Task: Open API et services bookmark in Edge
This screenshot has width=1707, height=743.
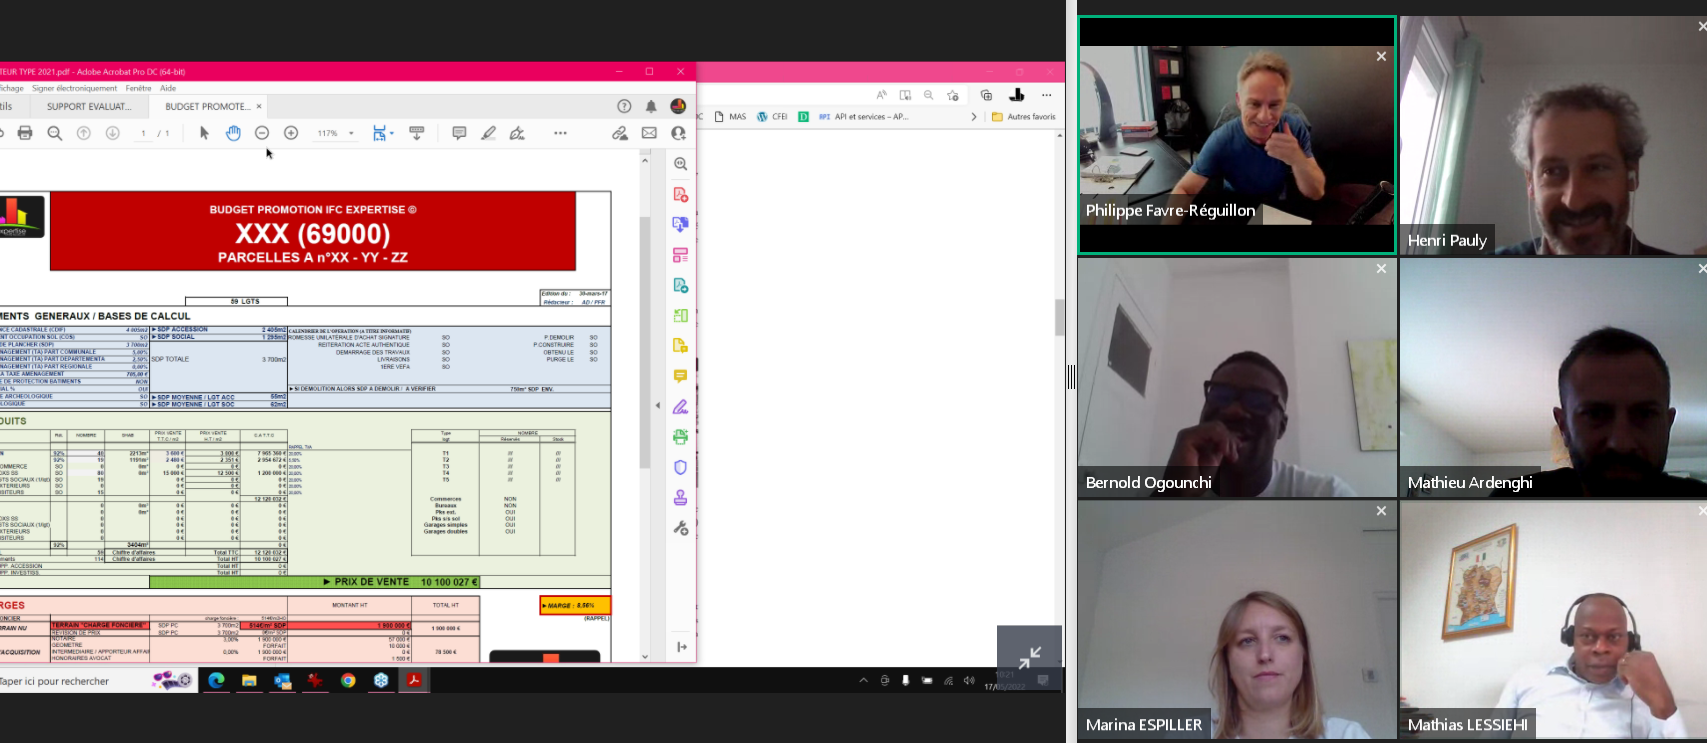Action: pyautogui.click(x=863, y=117)
